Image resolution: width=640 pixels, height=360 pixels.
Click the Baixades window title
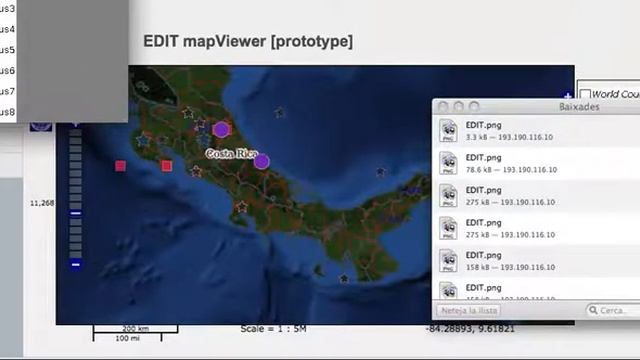(579, 107)
